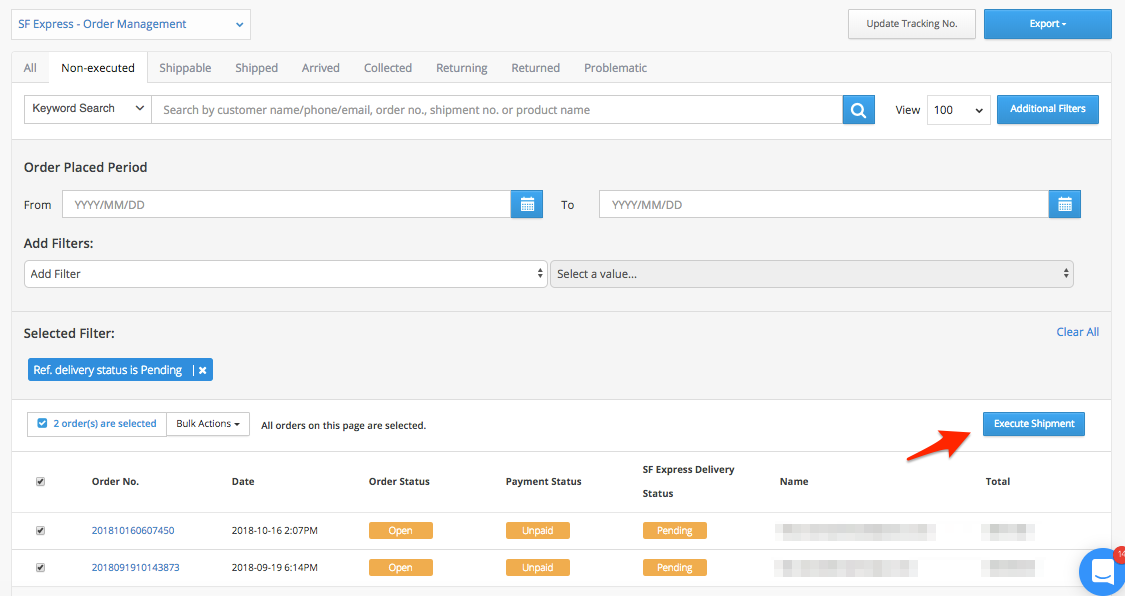The image size is (1125, 596).
Task: Toggle the select-all header checkbox
Action: pyautogui.click(x=40, y=481)
